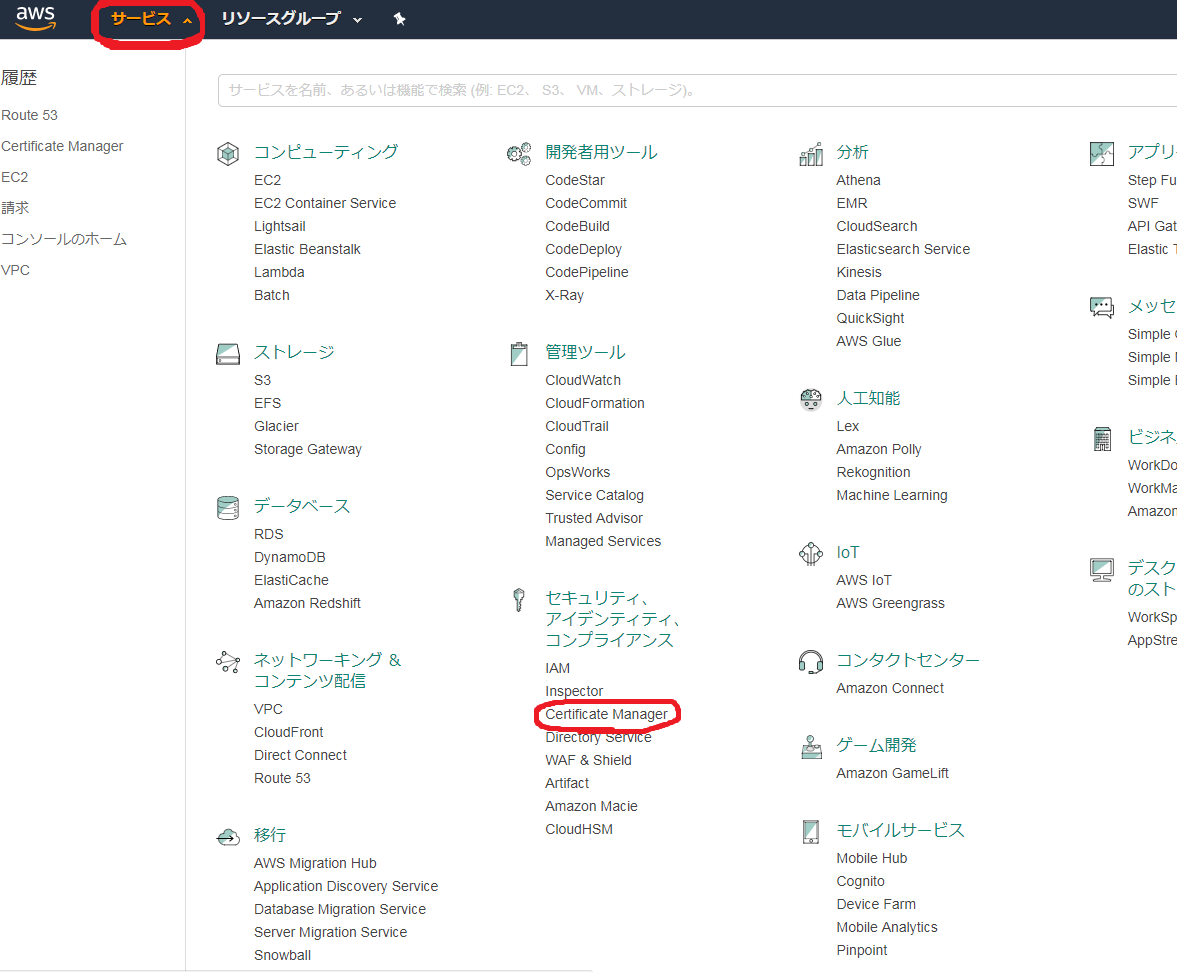The height and width of the screenshot is (972, 1177).
Task: Open the リソースグループ dropdown
Action: pos(292,19)
